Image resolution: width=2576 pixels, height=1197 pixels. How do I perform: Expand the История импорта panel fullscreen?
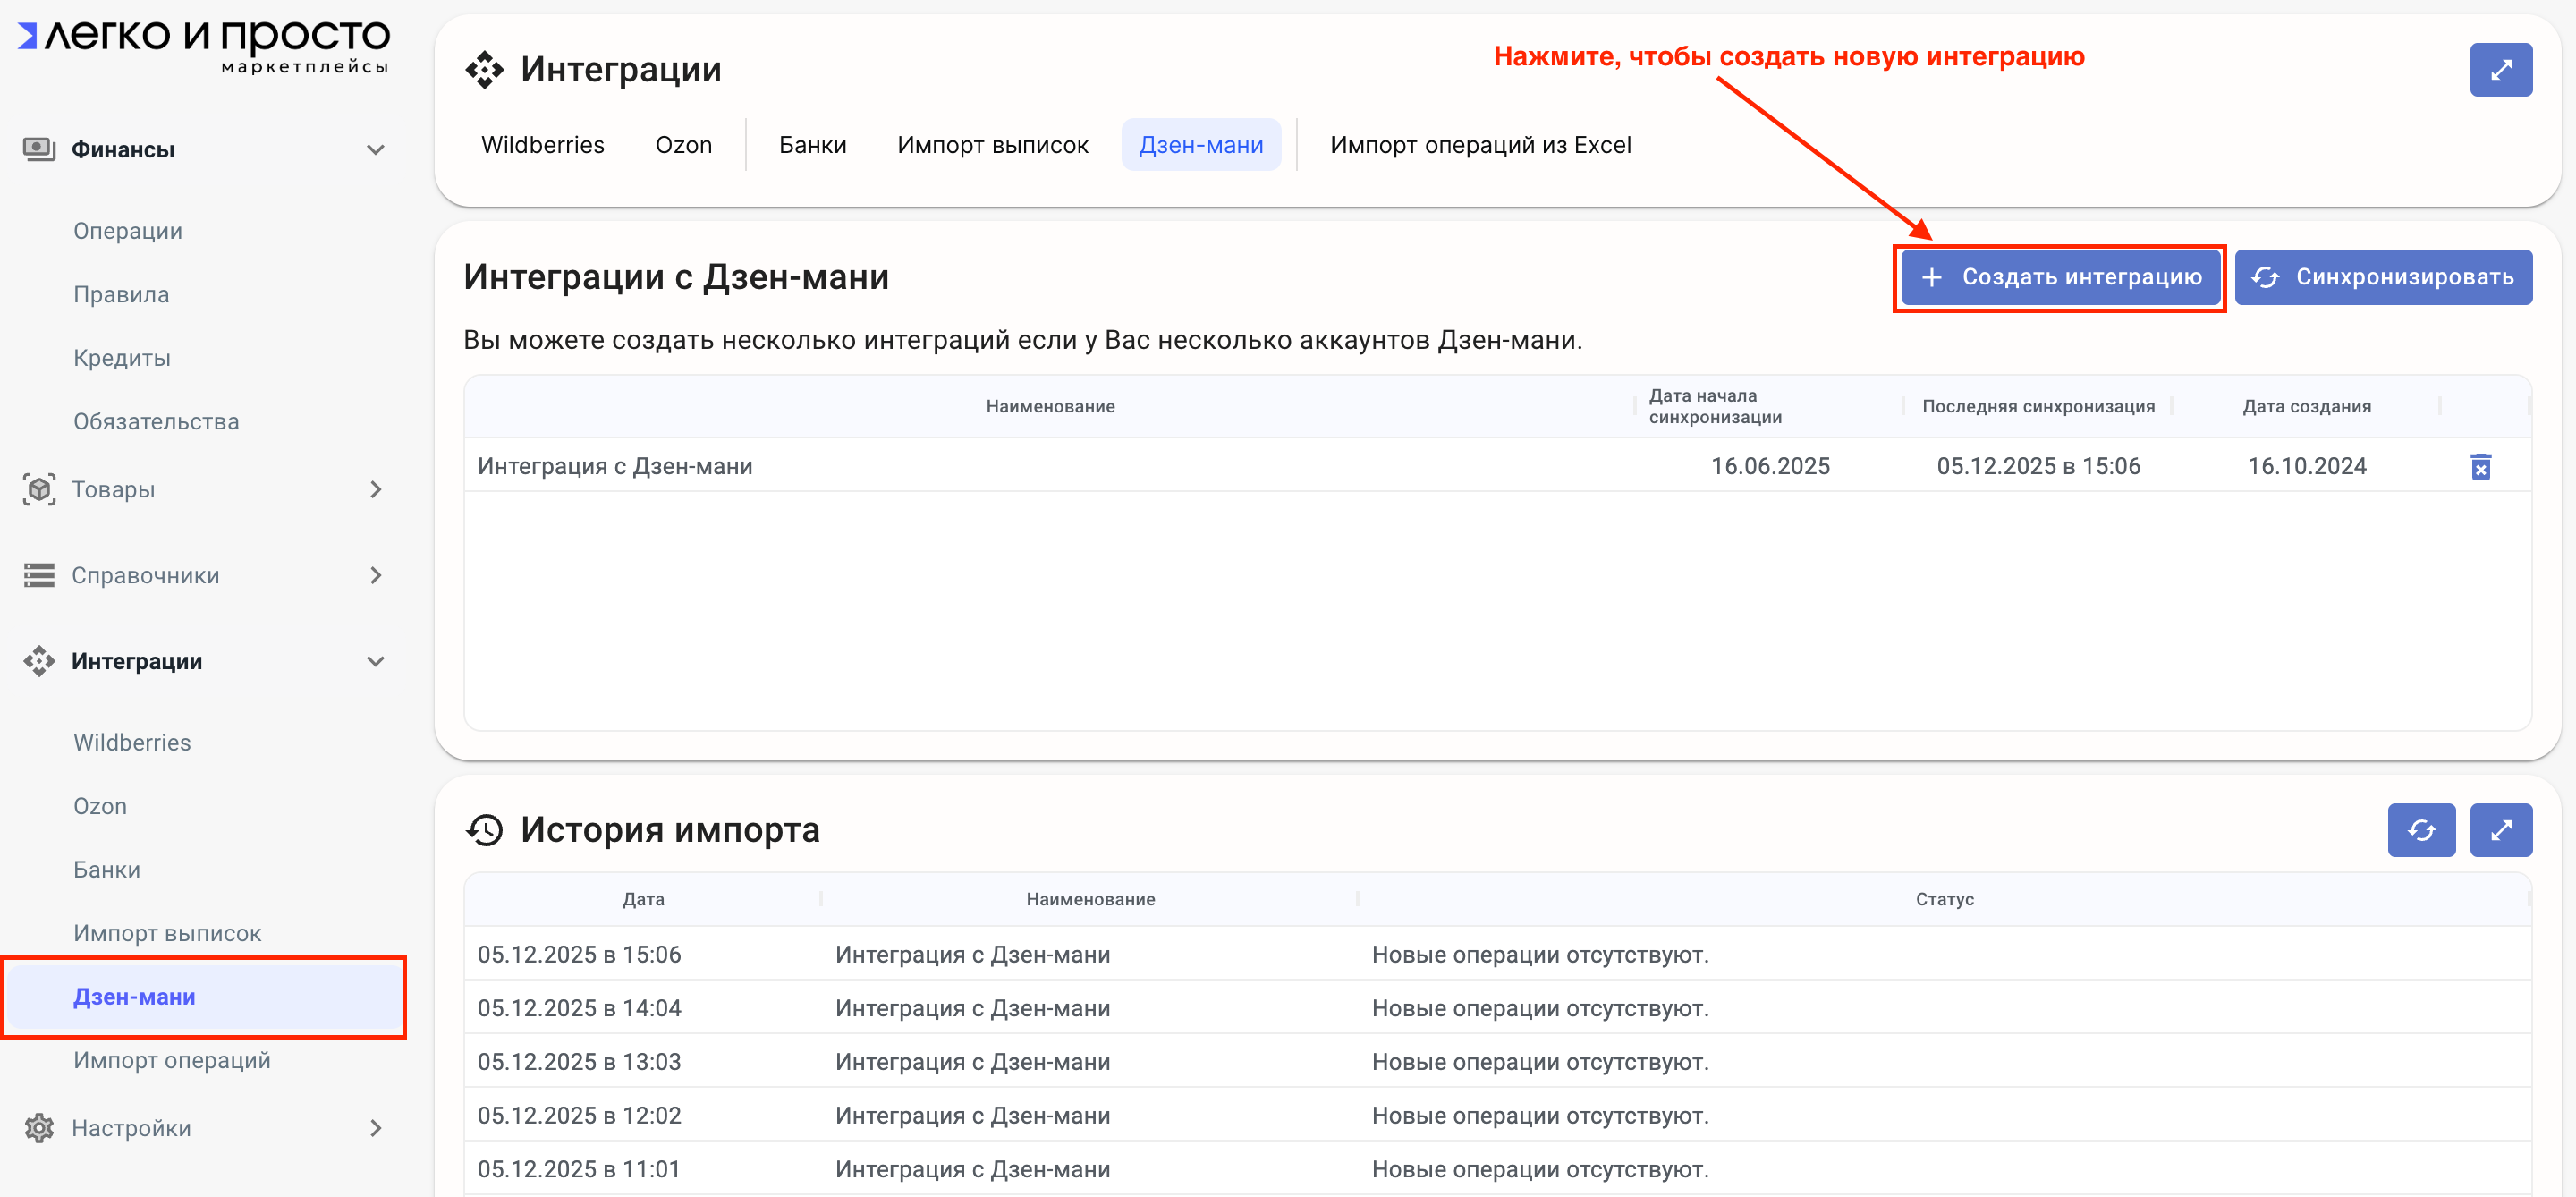pyautogui.click(x=2500, y=830)
